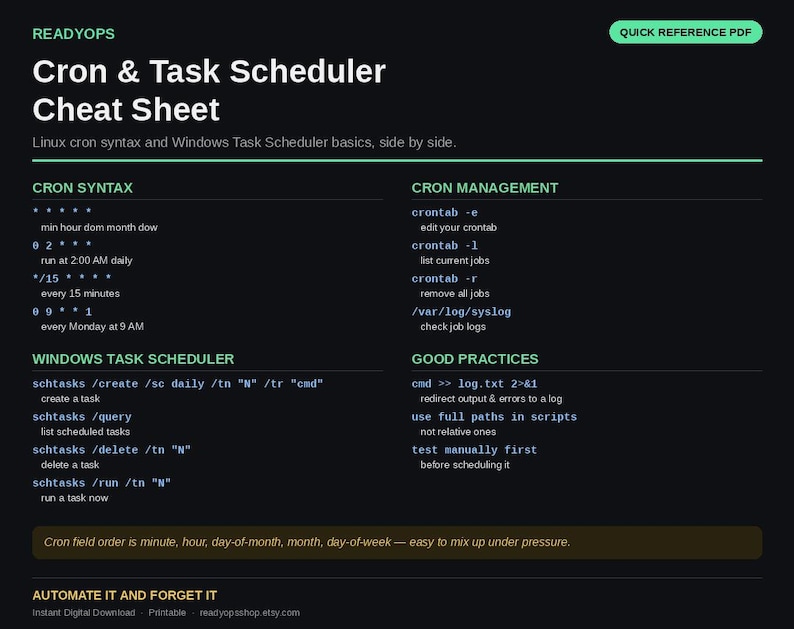Click 'redirect output & errors to a log'

491,399
